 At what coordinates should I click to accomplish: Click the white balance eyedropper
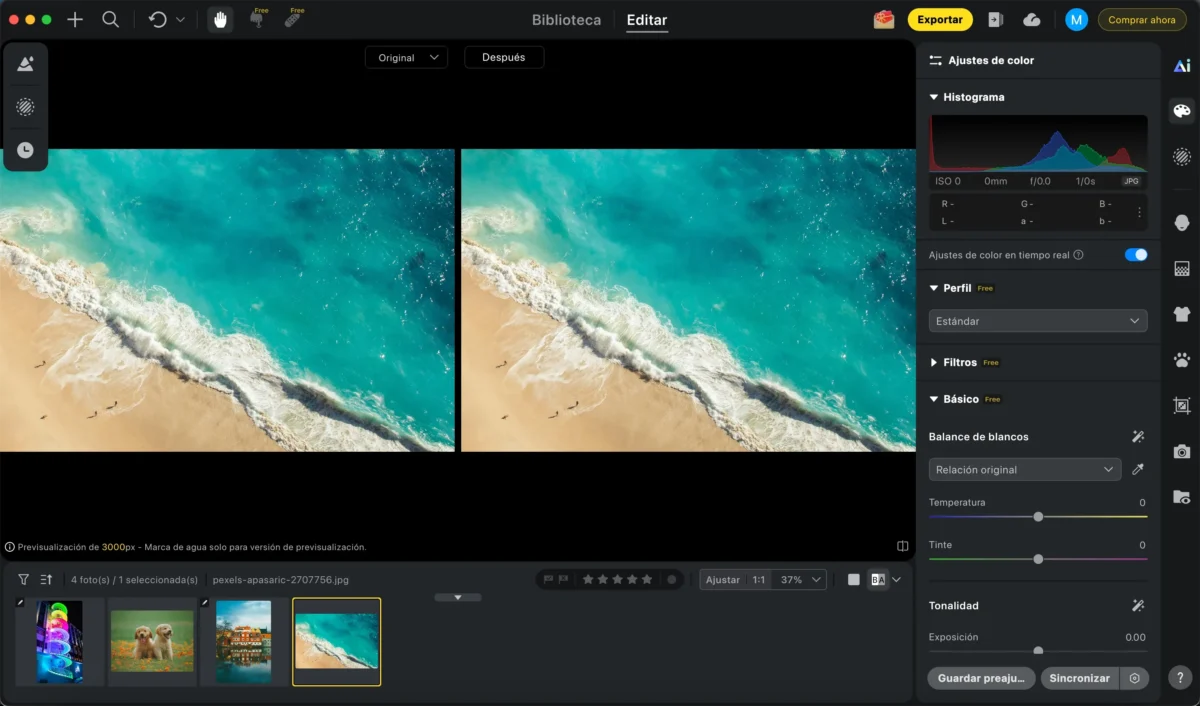coord(1137,469)
